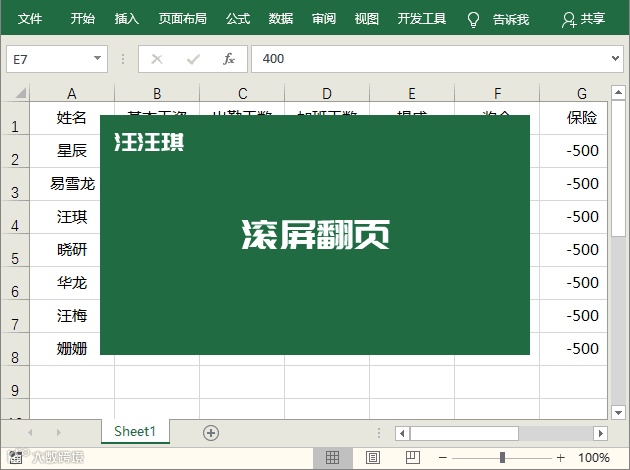The height and width of the screenshot is (470, 630).
Task: Switch to Normal view icon
Action: (x=333, y=457)
